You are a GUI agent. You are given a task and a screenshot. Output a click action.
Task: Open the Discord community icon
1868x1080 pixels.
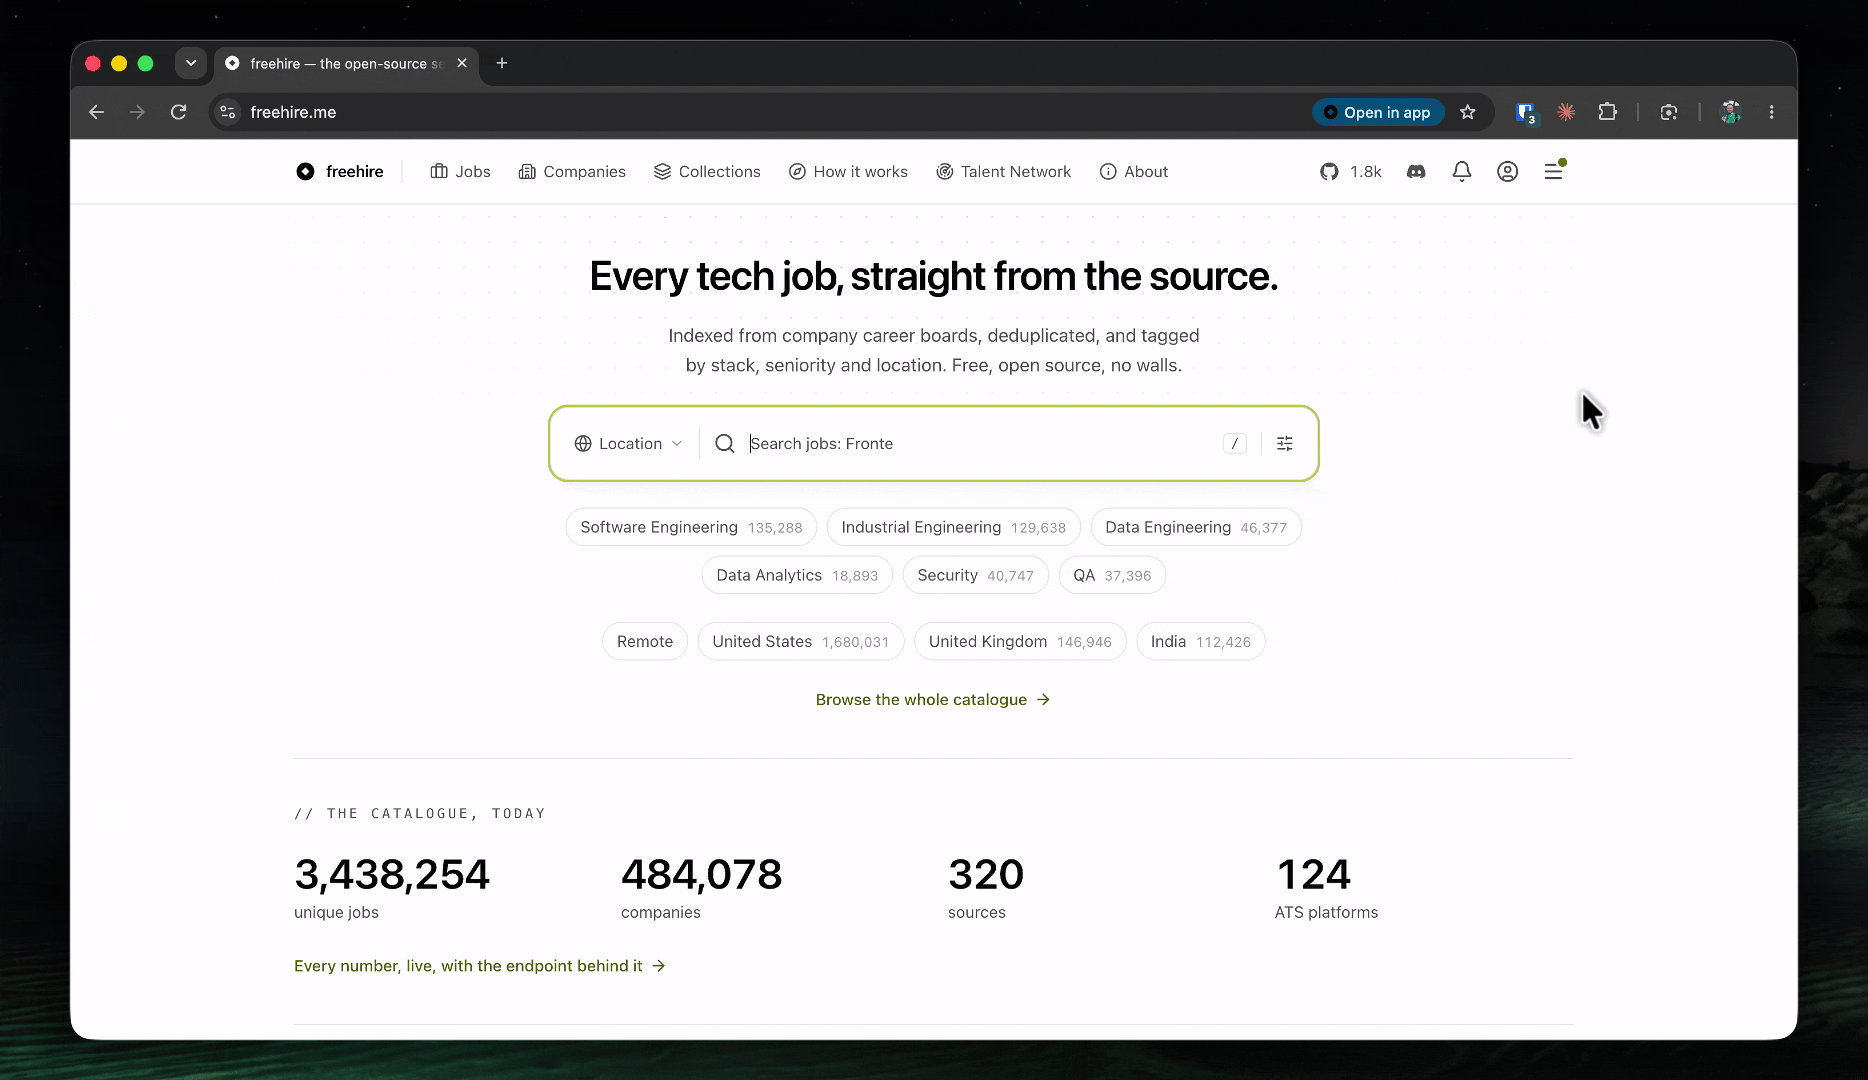click(1416, 172)
